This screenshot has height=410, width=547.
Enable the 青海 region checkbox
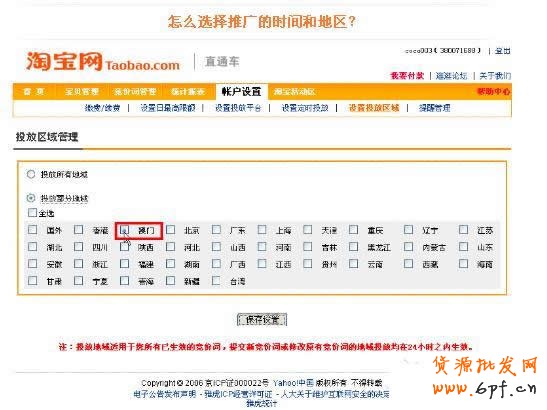[124, 280]
